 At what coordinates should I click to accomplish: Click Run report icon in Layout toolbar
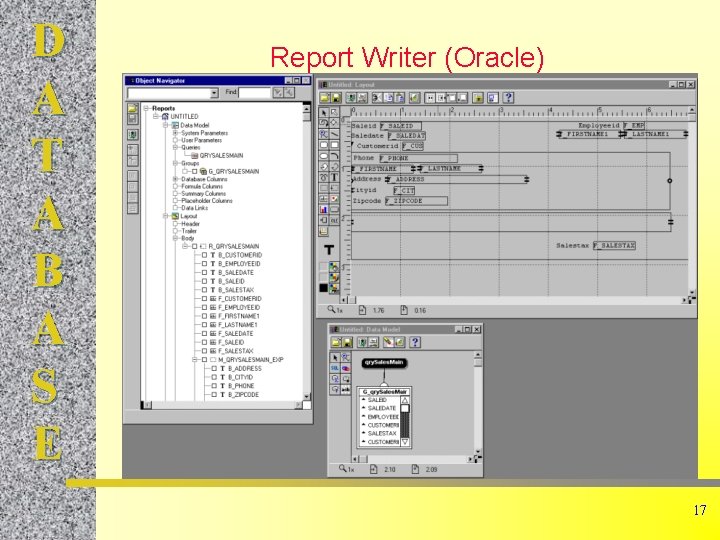(351, 98)
